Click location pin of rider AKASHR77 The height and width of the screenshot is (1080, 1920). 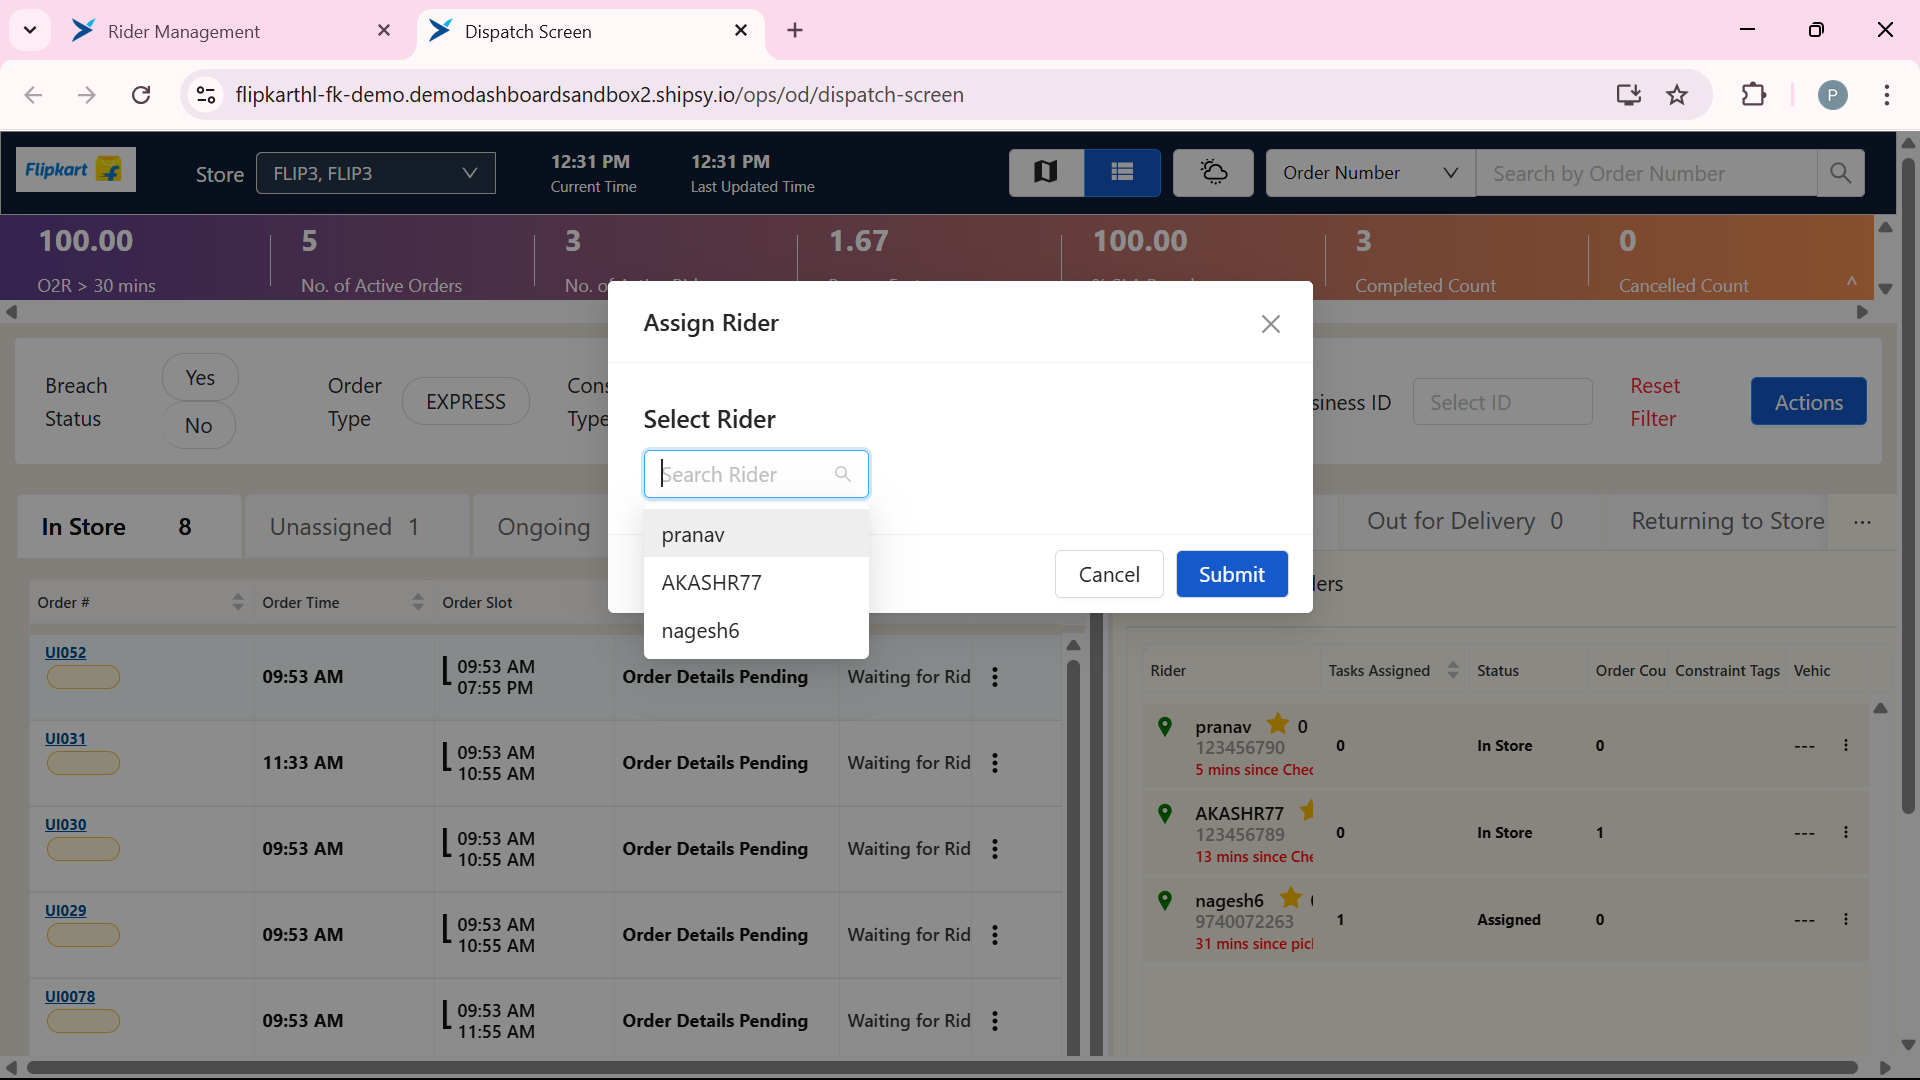tap(1165, 814)
